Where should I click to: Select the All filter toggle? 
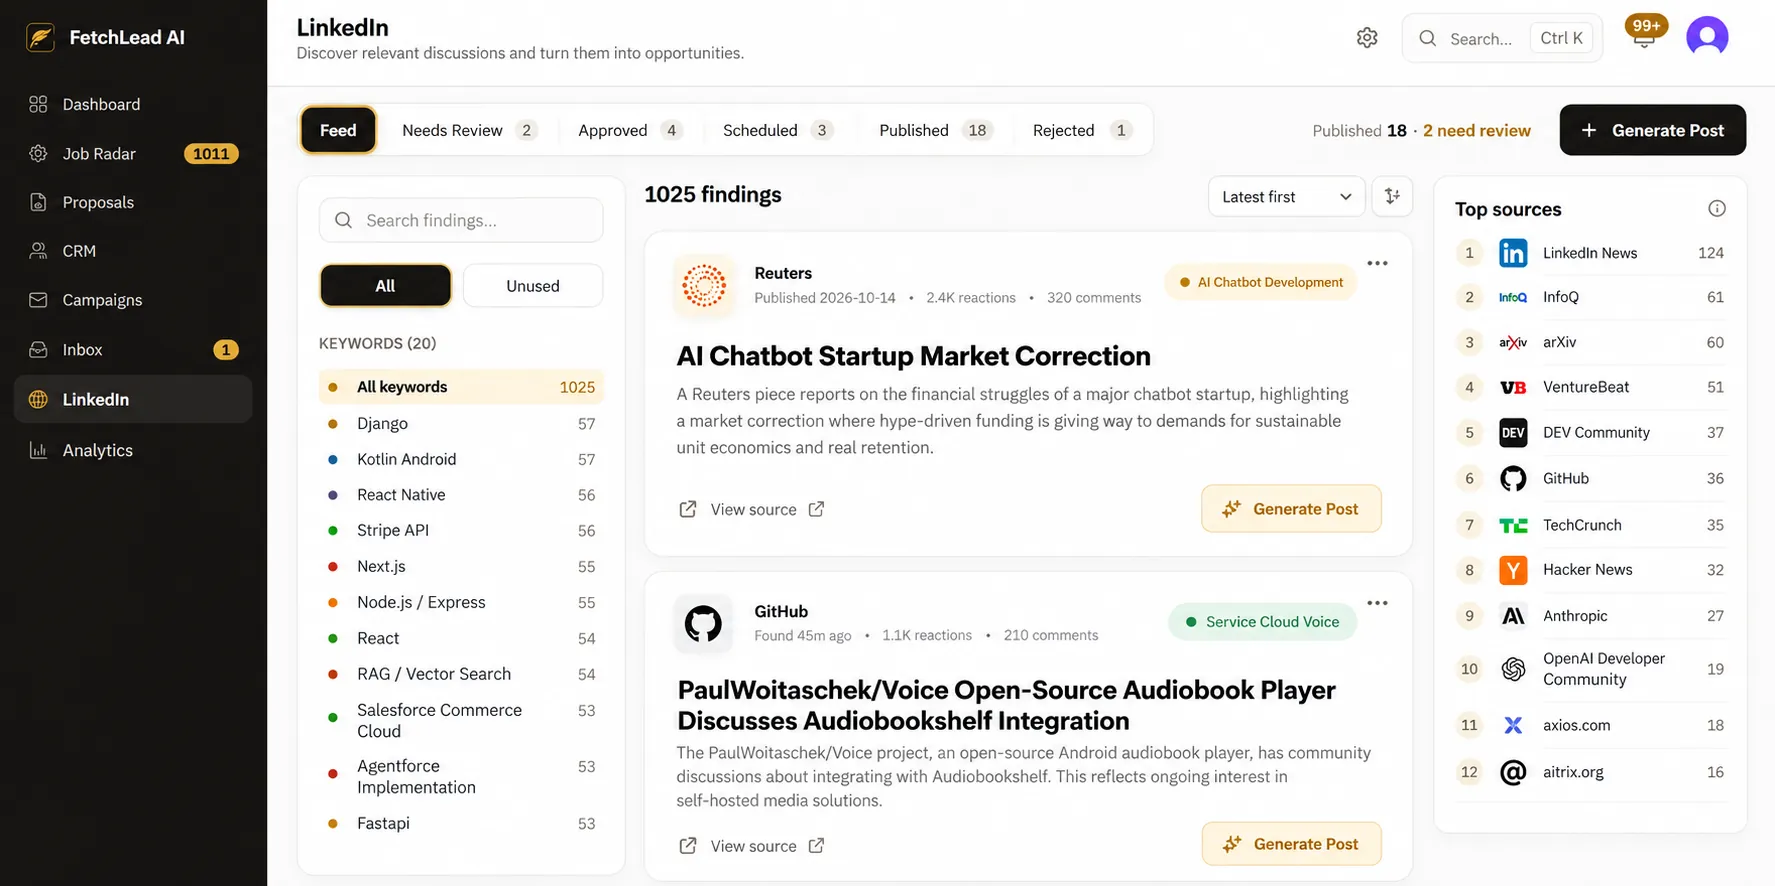coord(385,286)
